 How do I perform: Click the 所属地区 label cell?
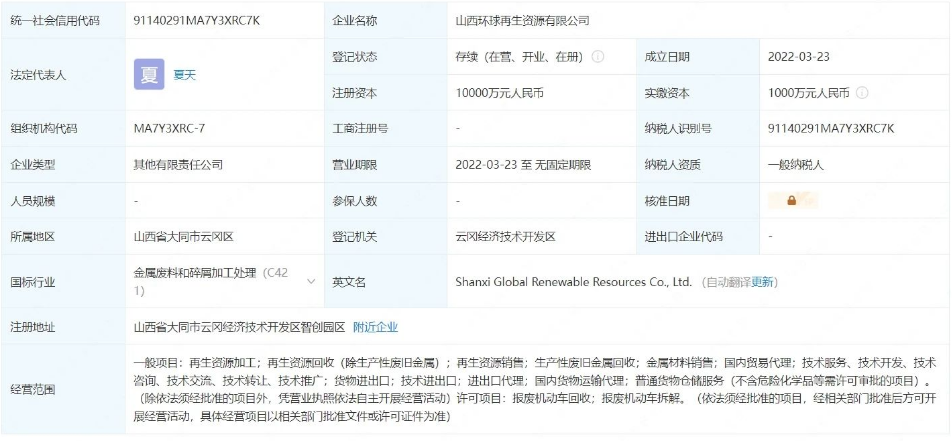tap(63, 237)
